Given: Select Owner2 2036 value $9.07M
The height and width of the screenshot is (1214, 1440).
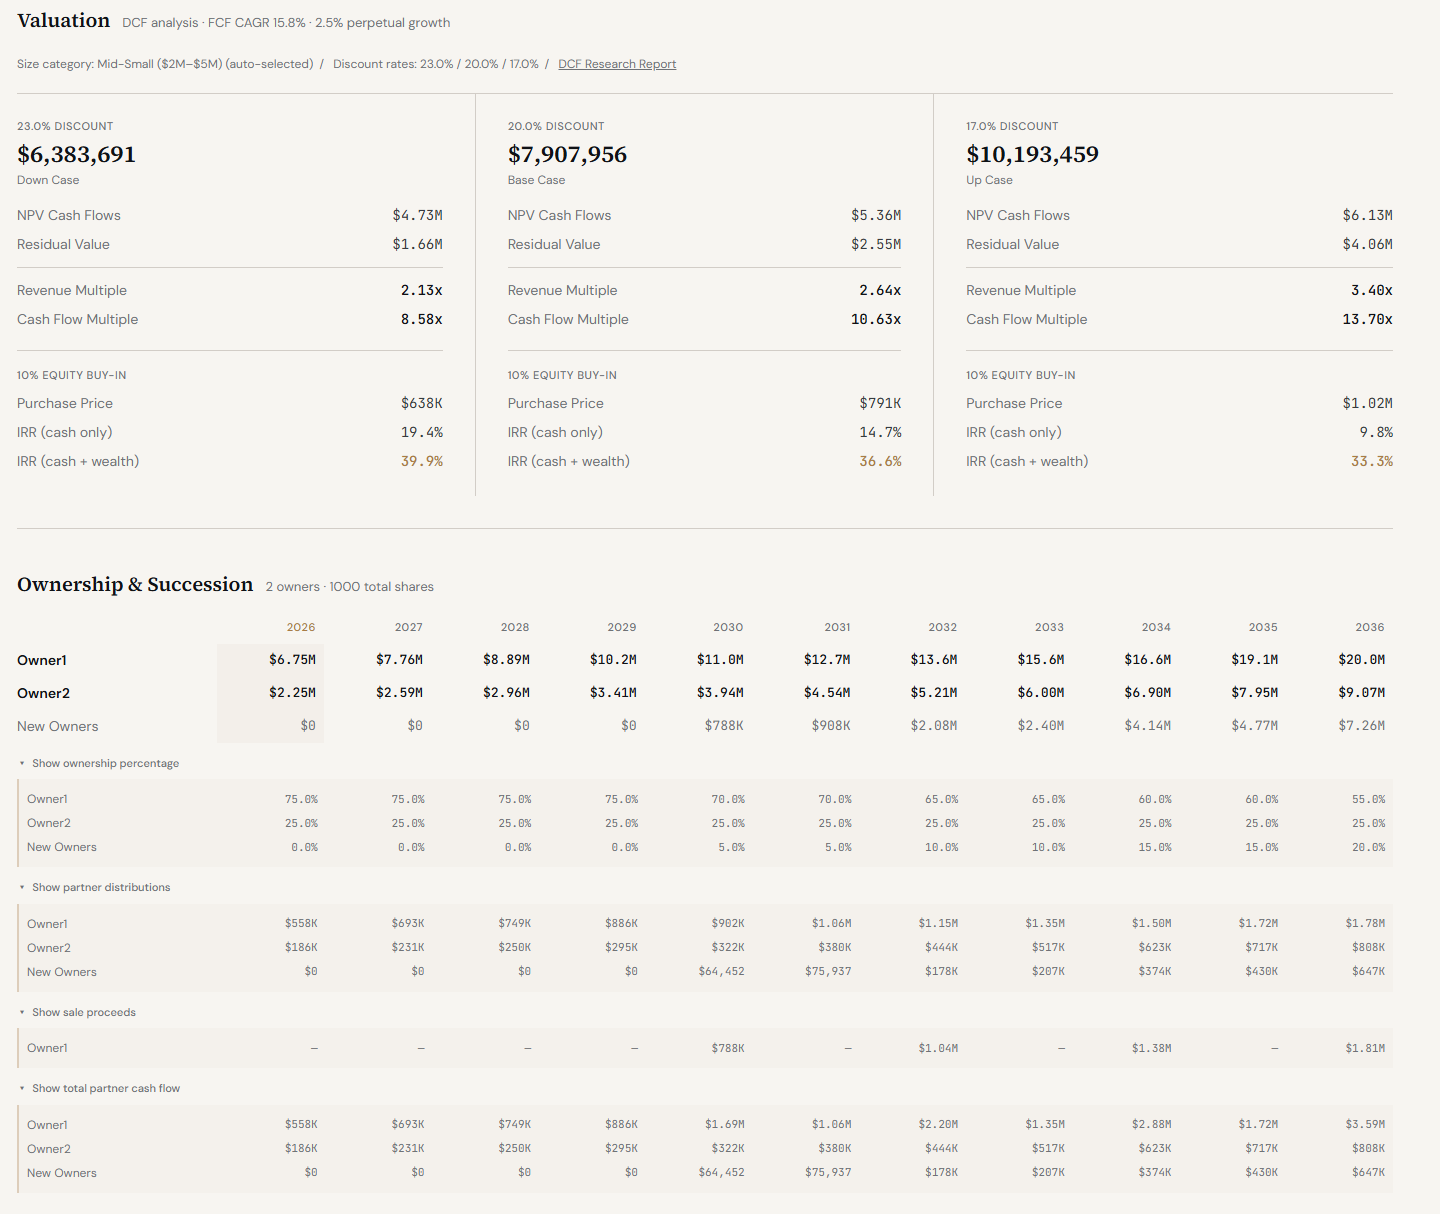Looking at the screenshot, I should (x=1361, y=692).
